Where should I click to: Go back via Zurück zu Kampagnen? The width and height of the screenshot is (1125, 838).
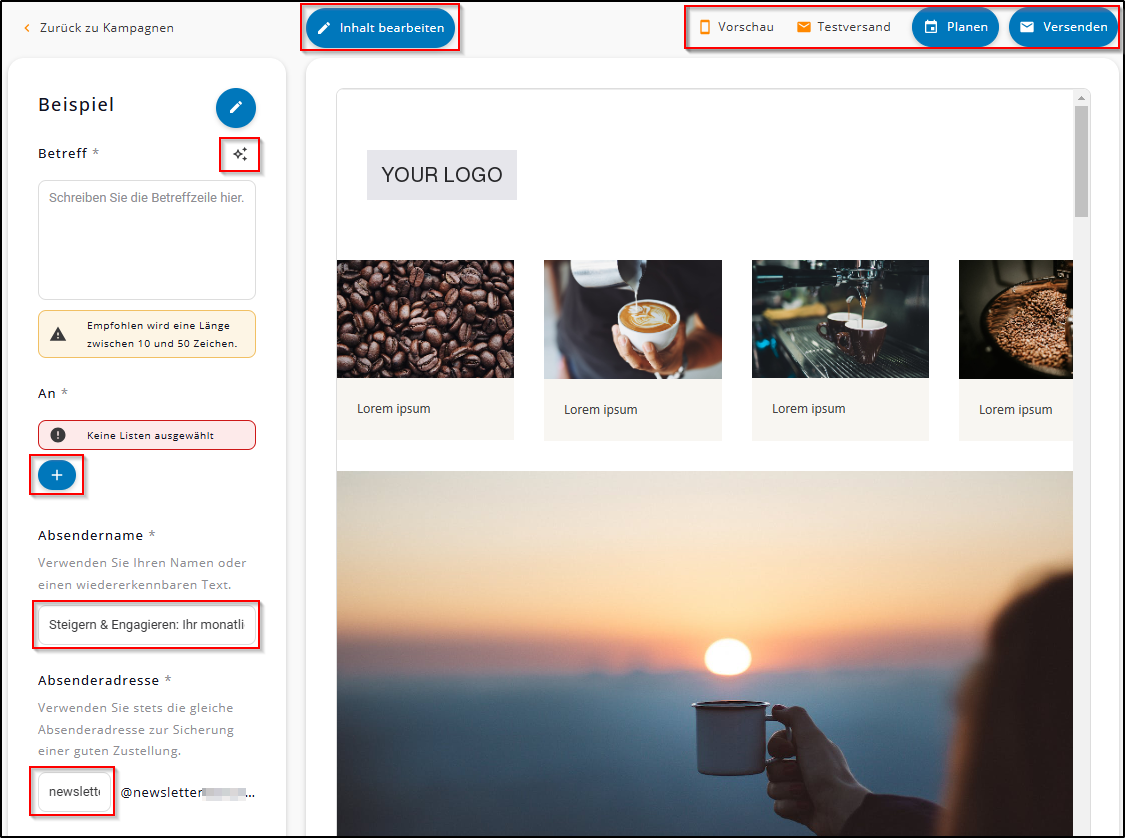point(106,28)
